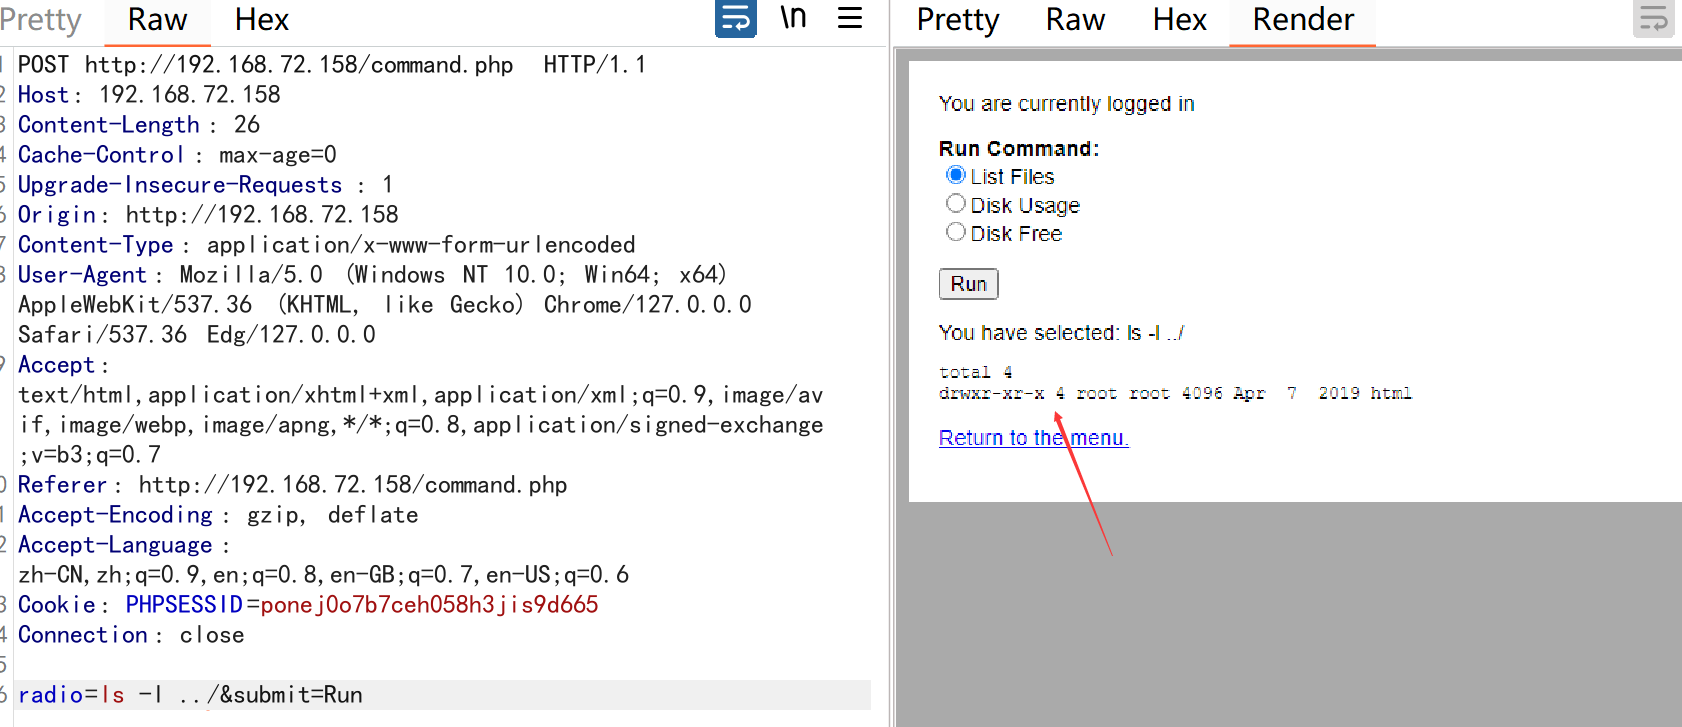
Task: Switch response view to Hex tab
Action: pyautogui.click(x=1180, y=20)
